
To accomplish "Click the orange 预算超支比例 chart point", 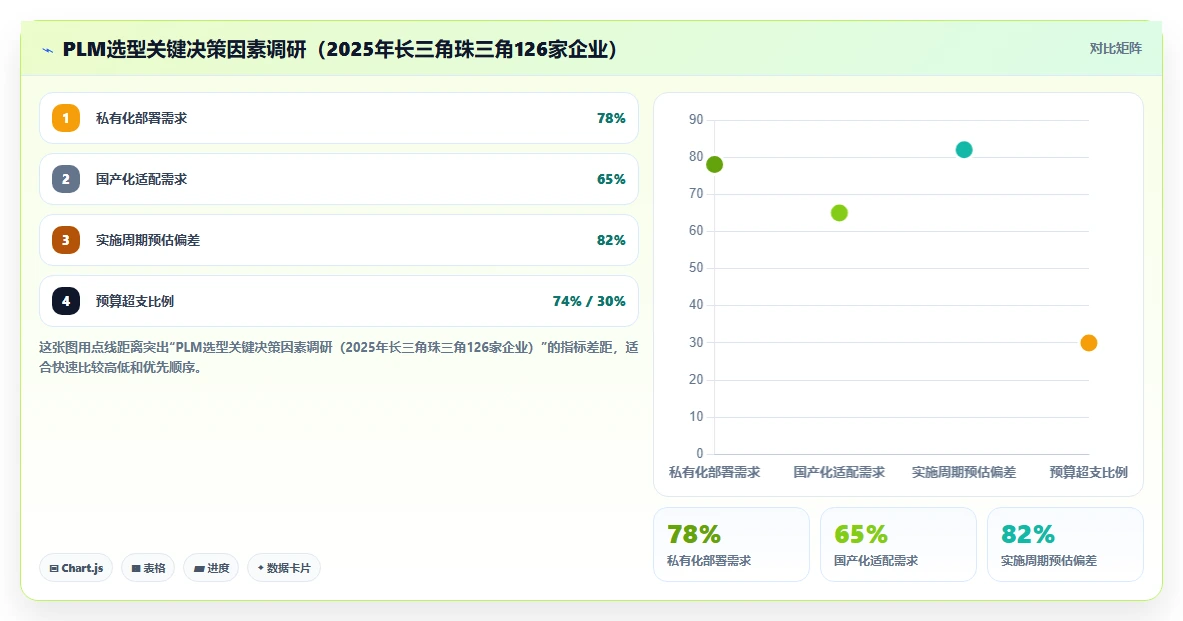I will click(x=1089, y=343).
